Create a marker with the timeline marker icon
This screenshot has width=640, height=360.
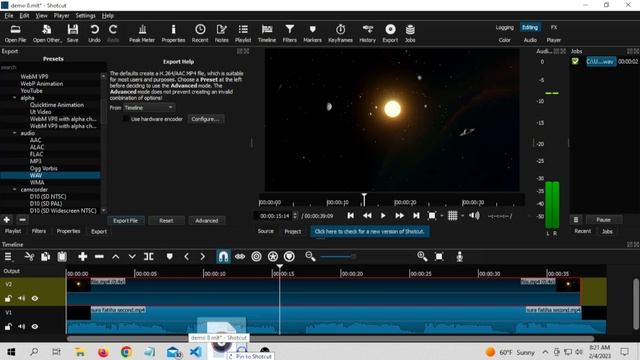(x=169, y=257)
